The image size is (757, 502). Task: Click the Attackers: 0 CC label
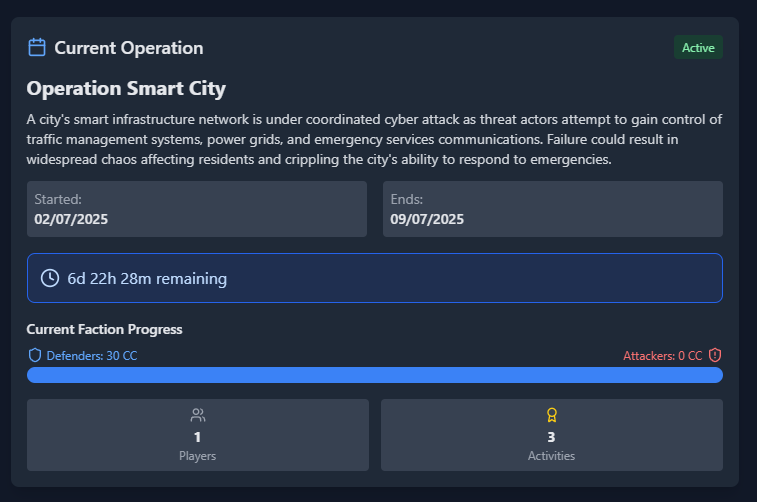[662, 356]
